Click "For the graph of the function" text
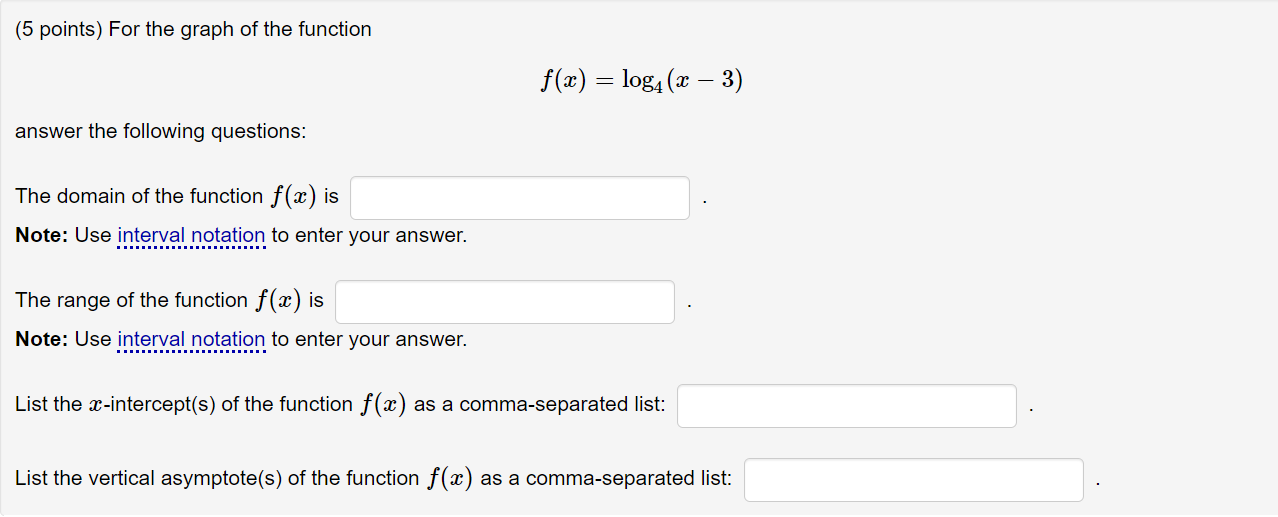Screen dimensions: 1278x517 tap(240, 30)
